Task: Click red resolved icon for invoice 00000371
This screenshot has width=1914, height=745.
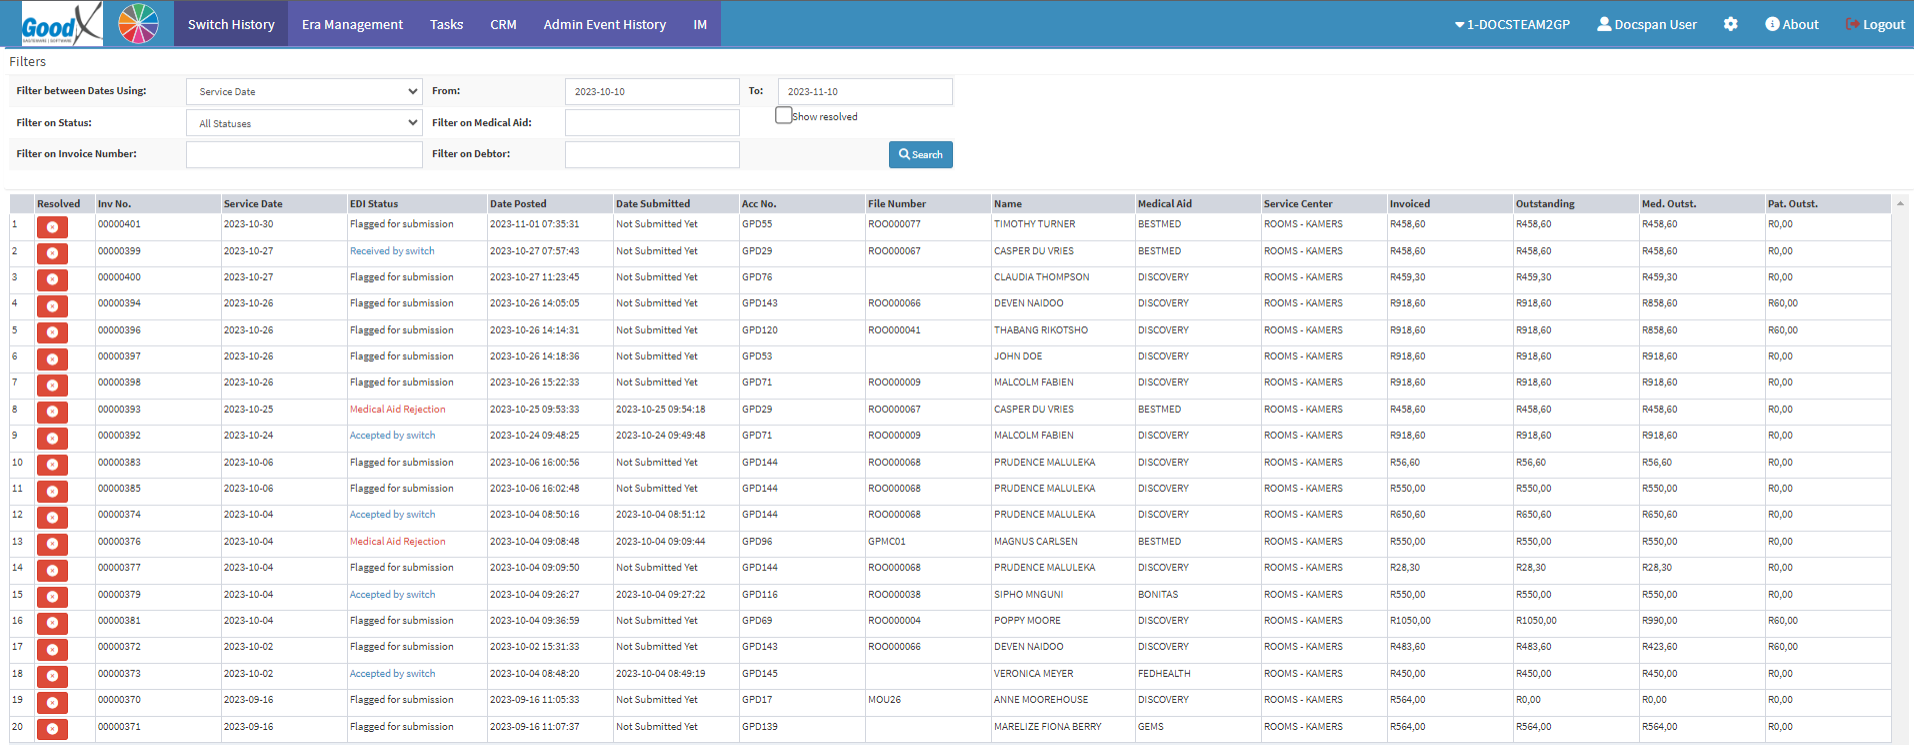Action: point(52,729)
